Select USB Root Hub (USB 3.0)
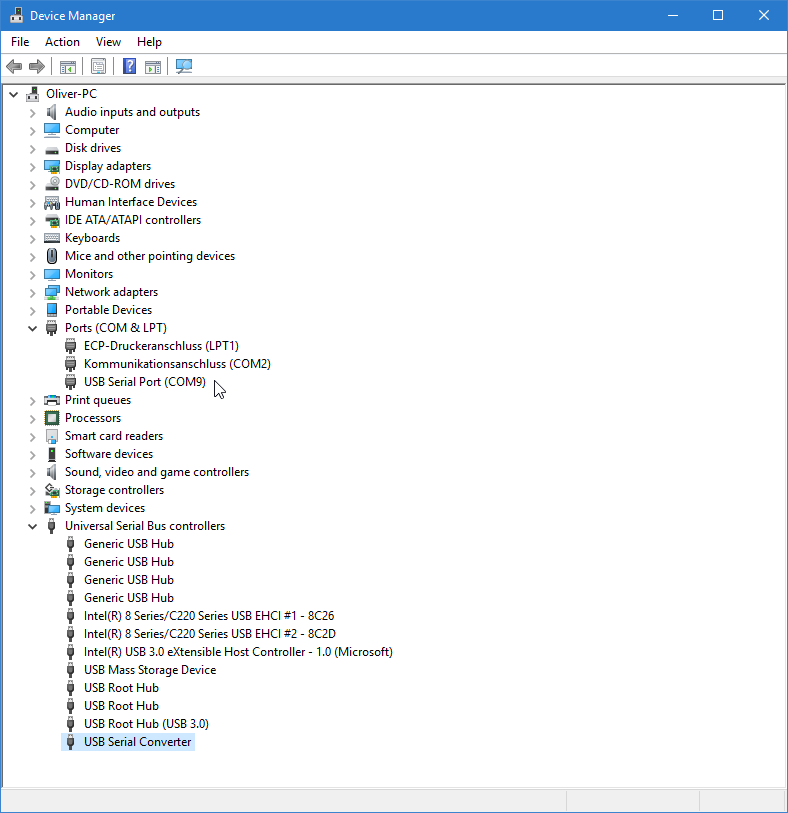788x813 pixels. (x=146, y=724)
